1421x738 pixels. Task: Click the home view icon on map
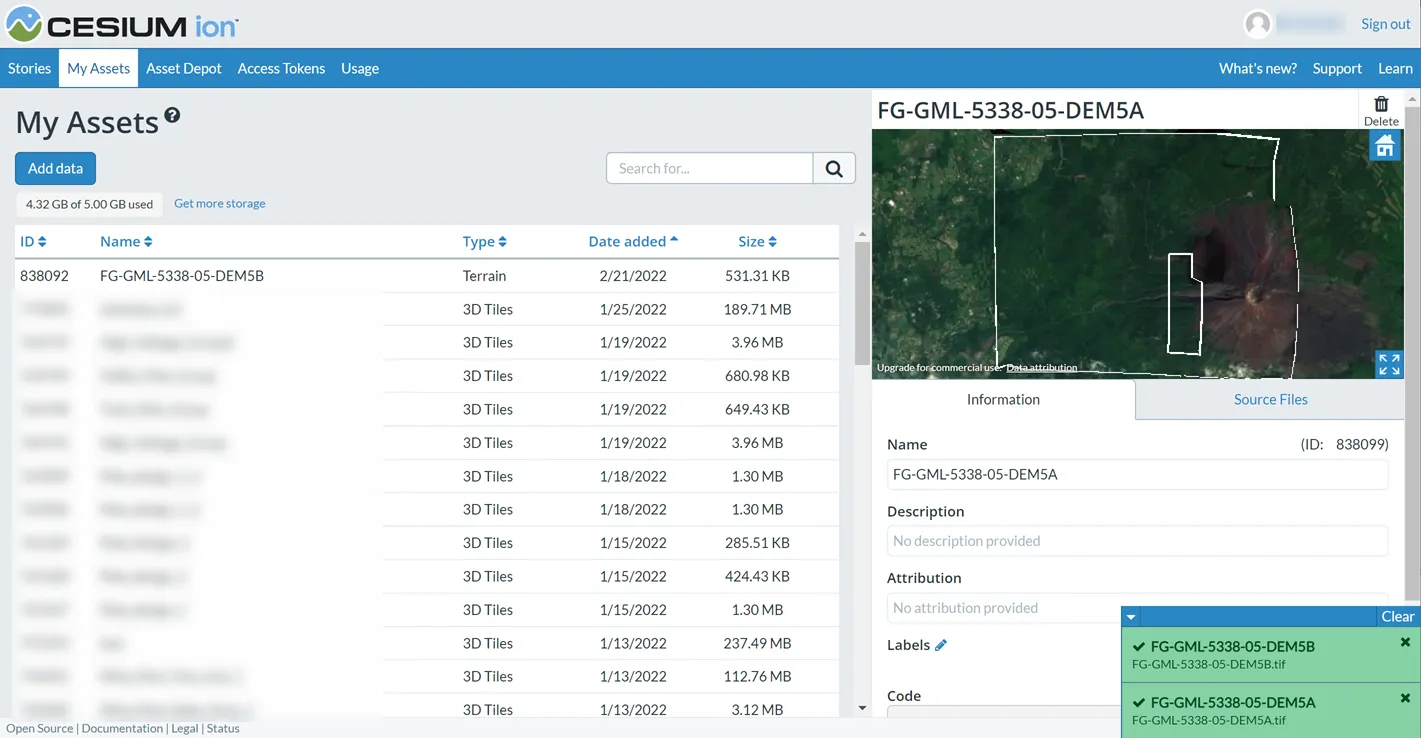click(x=1385, y=147)
